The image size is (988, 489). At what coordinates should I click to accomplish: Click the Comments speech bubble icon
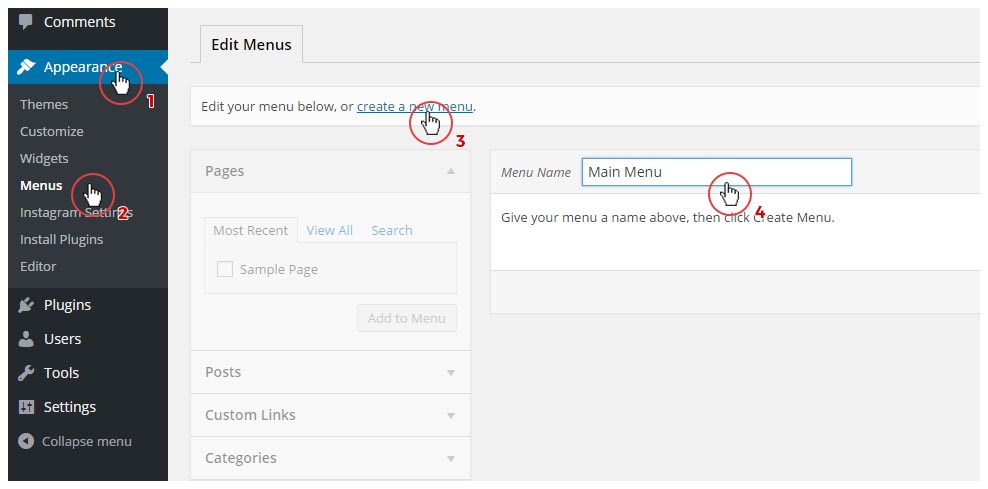click(x=26, y=21)
